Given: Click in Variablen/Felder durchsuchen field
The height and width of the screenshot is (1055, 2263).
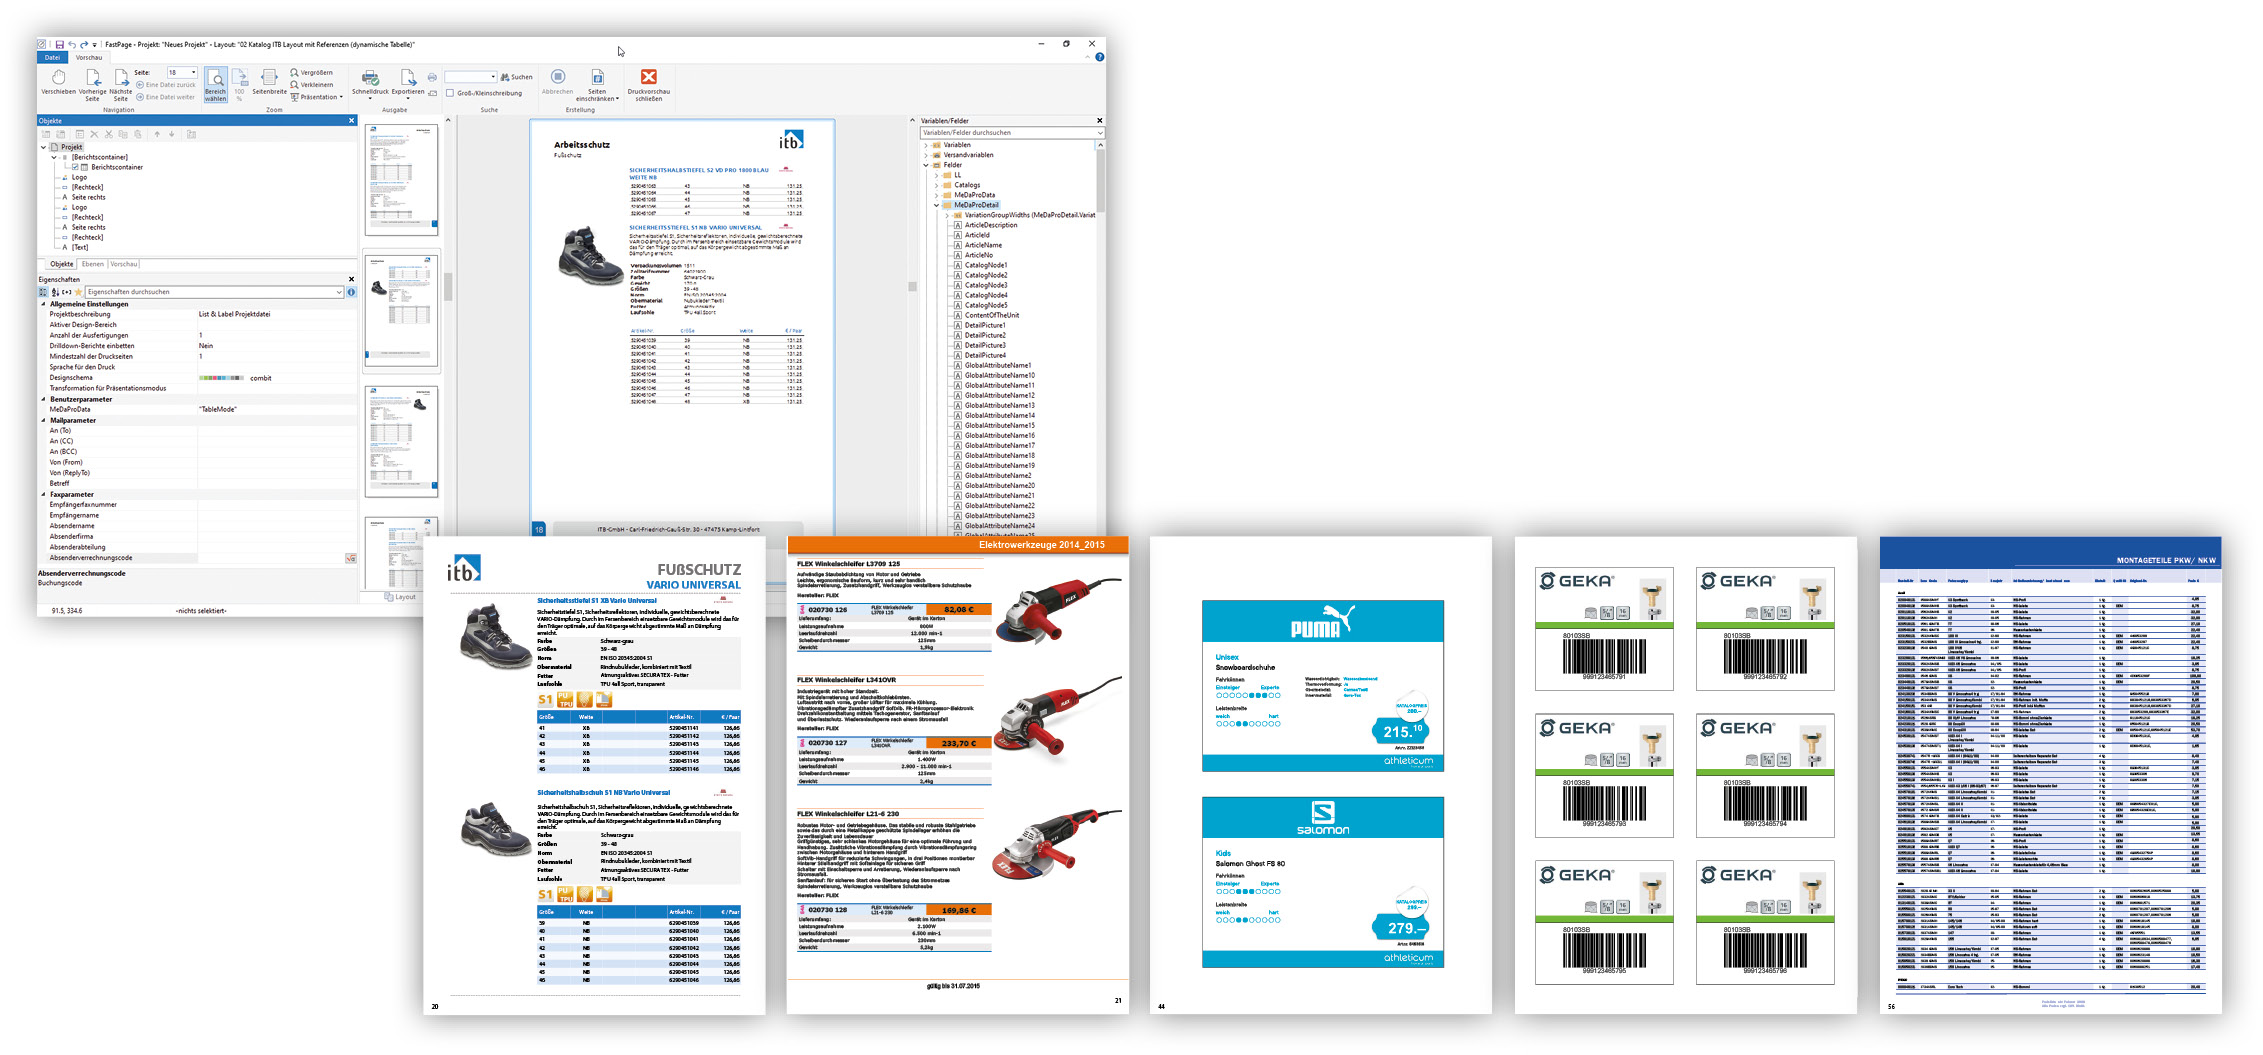Looking at the screenshot, I should pyautogui.click(x=1012, y=133).
